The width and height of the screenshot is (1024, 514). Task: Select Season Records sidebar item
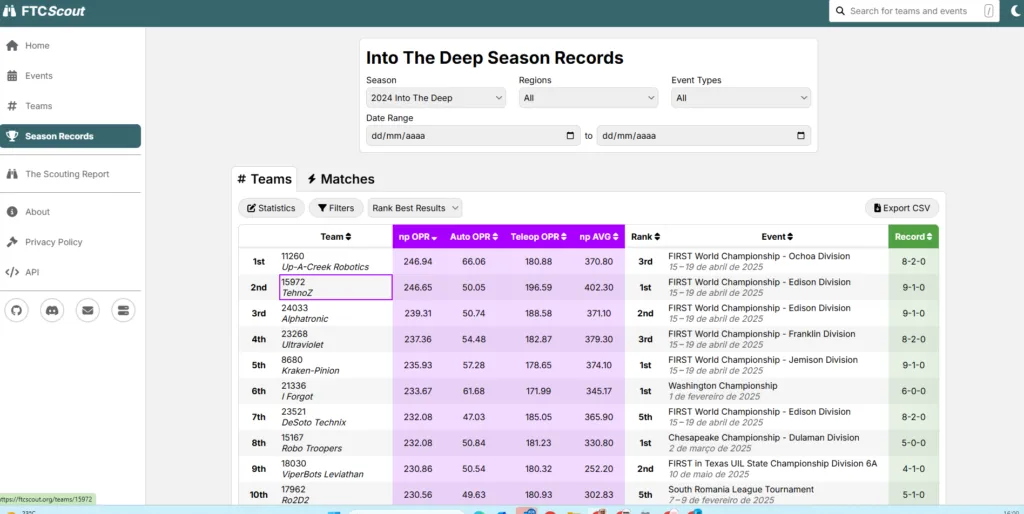(x=71, y=136)
